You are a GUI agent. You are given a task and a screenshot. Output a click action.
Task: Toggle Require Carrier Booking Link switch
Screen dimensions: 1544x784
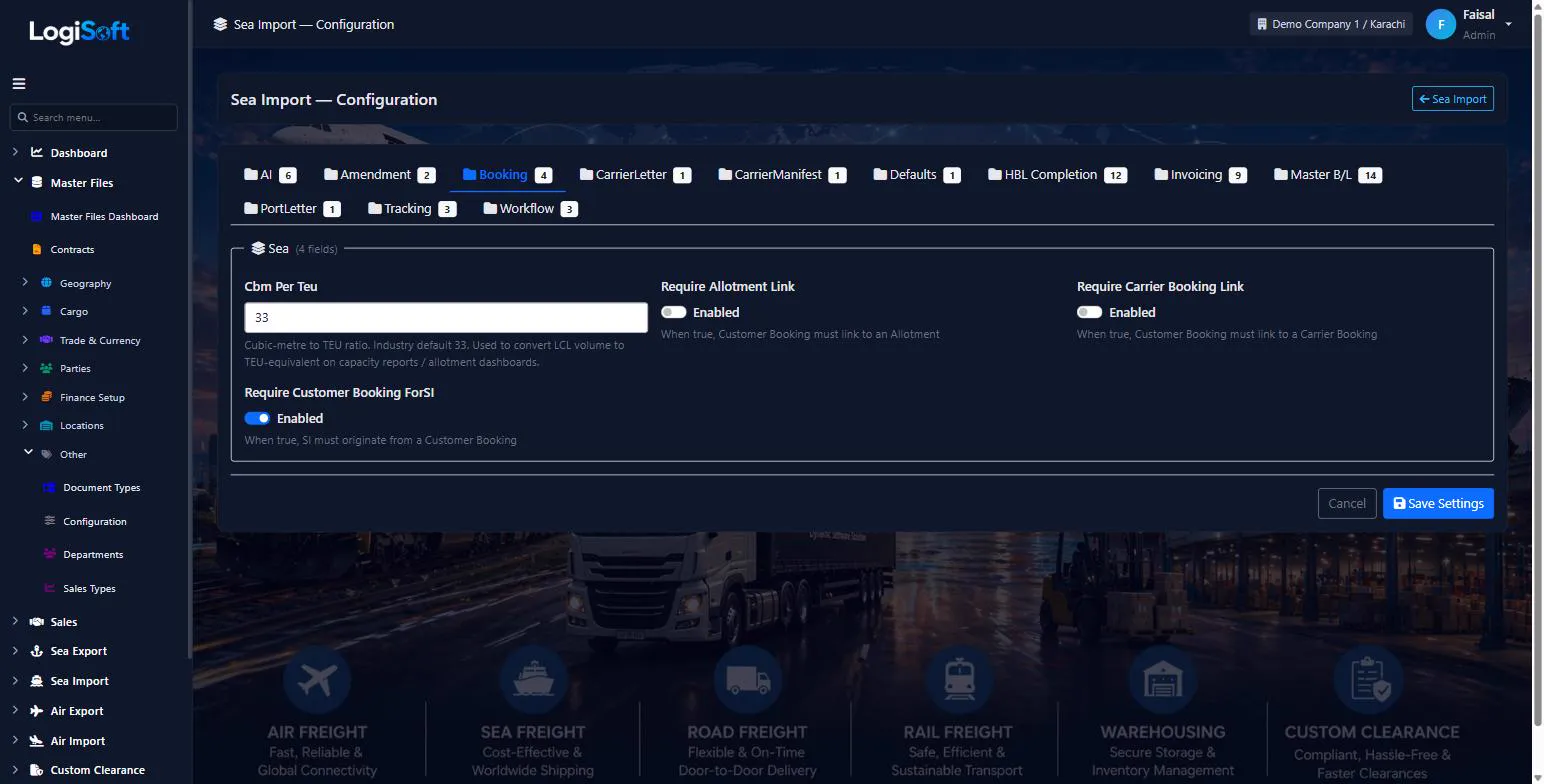pyautogui.click(x=1089, y=312)
